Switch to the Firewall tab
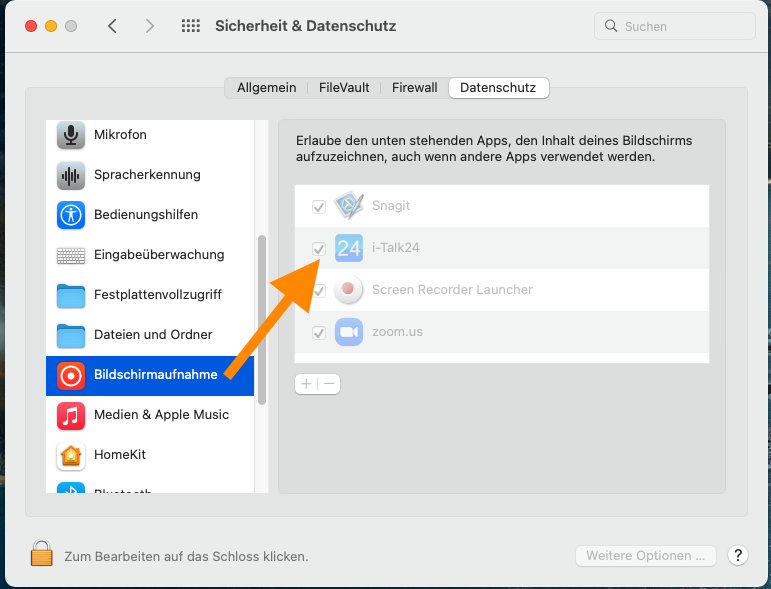This screenshot has height=589, width=771. (415, 88)
